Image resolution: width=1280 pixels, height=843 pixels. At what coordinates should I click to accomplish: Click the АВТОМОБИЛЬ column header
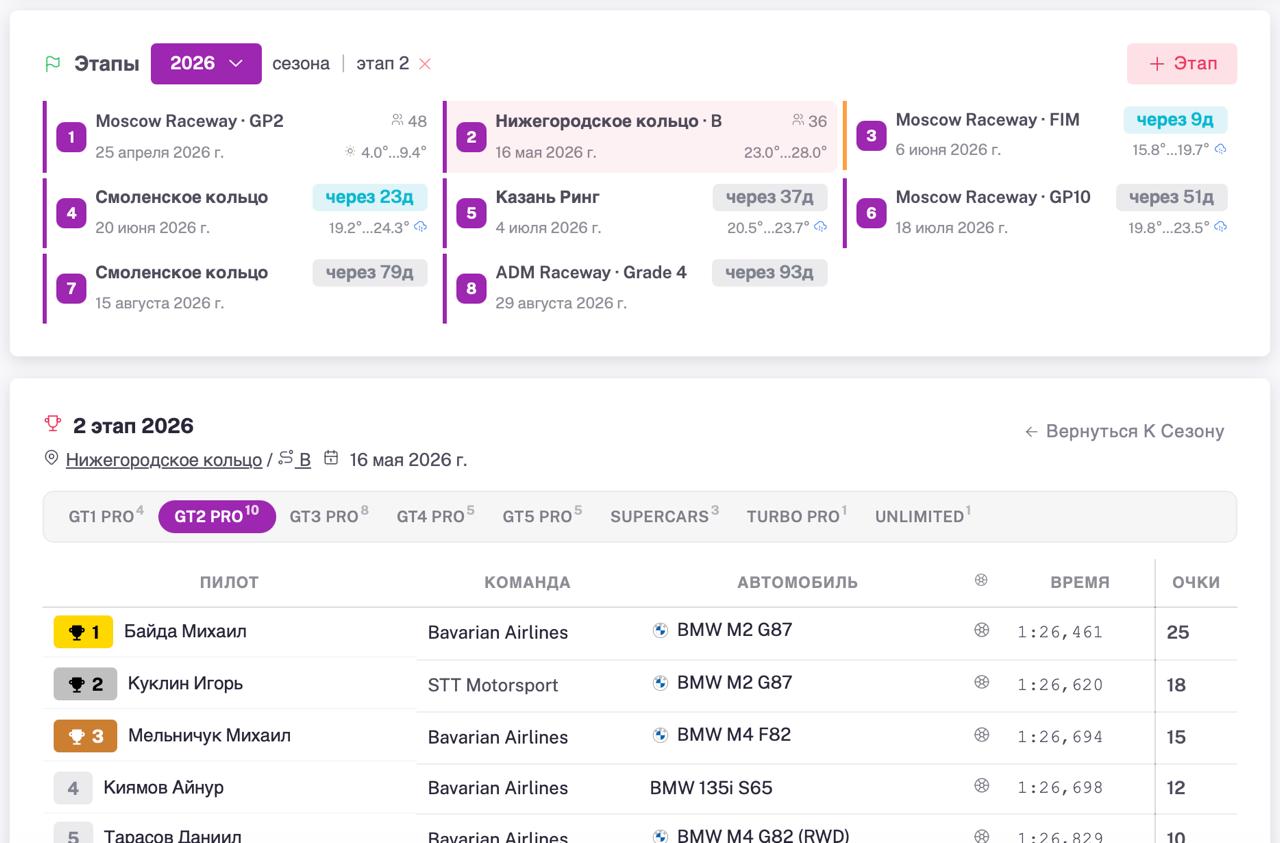click(x=797, y=582)
